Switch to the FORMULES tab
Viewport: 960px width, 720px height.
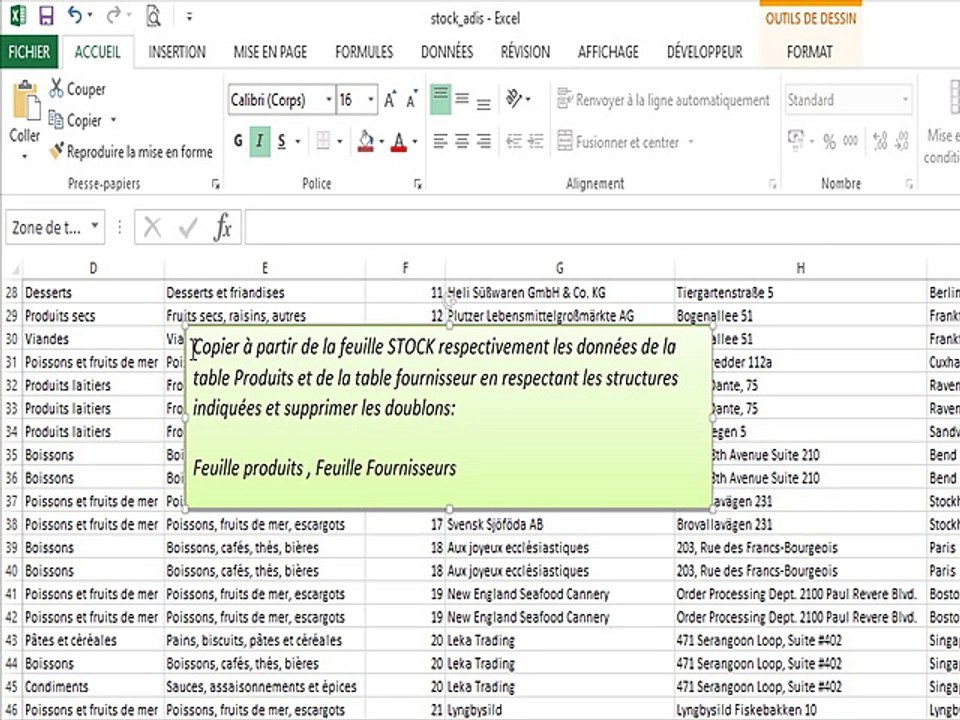click(x=364, y=52)
